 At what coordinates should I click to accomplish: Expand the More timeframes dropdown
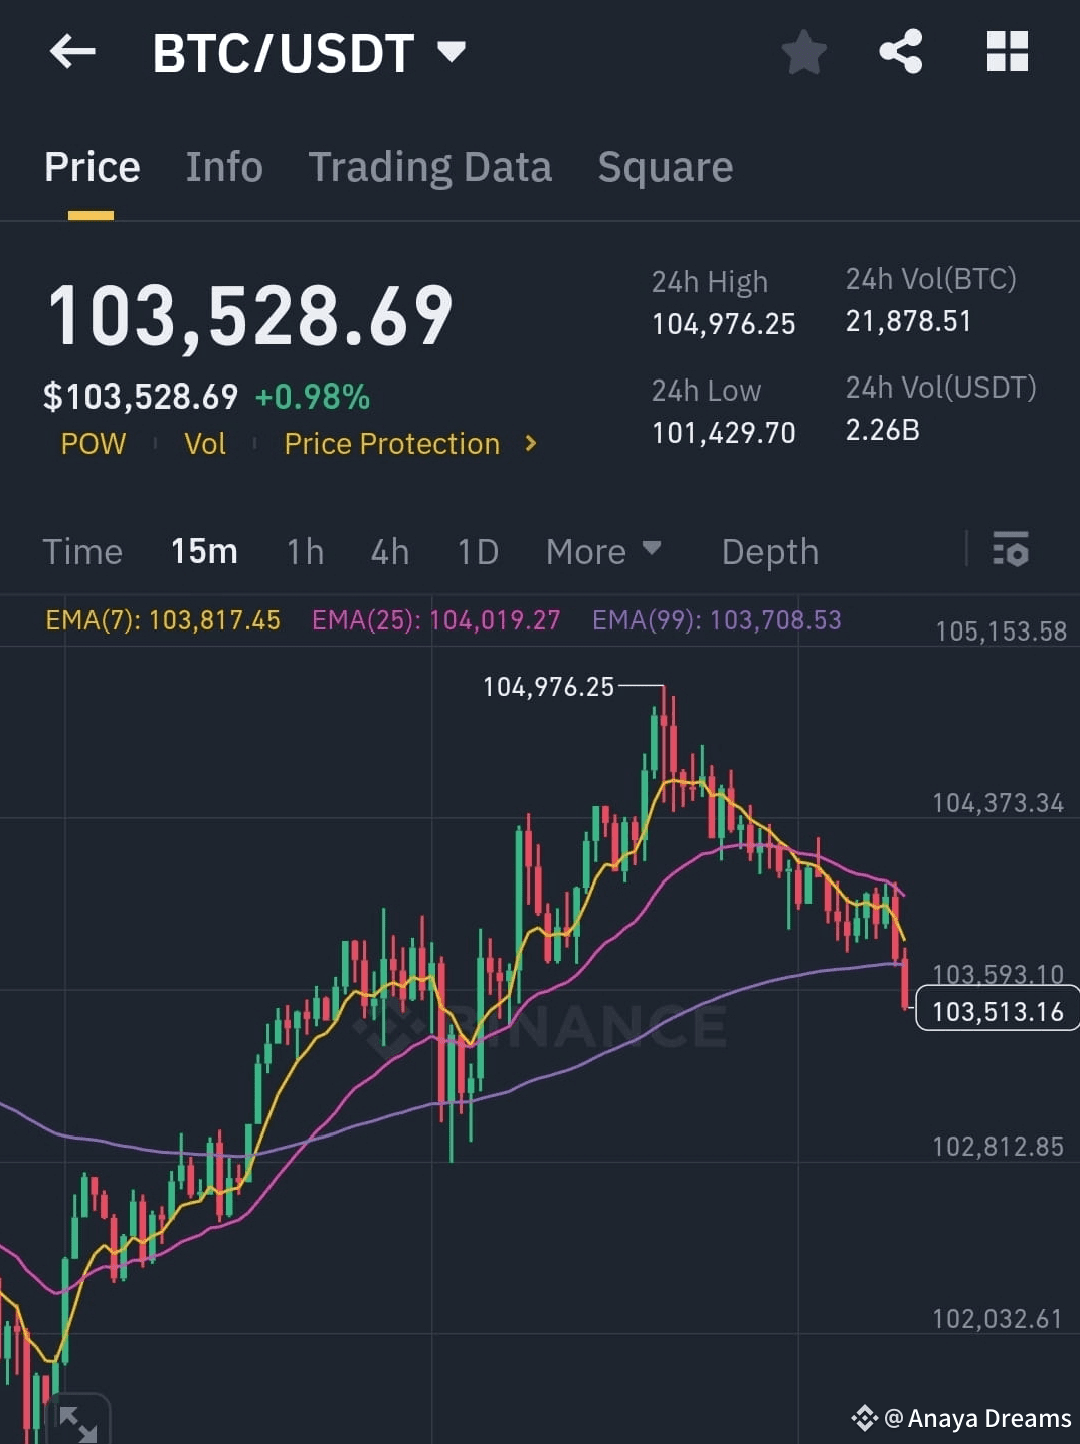(603, 551)
